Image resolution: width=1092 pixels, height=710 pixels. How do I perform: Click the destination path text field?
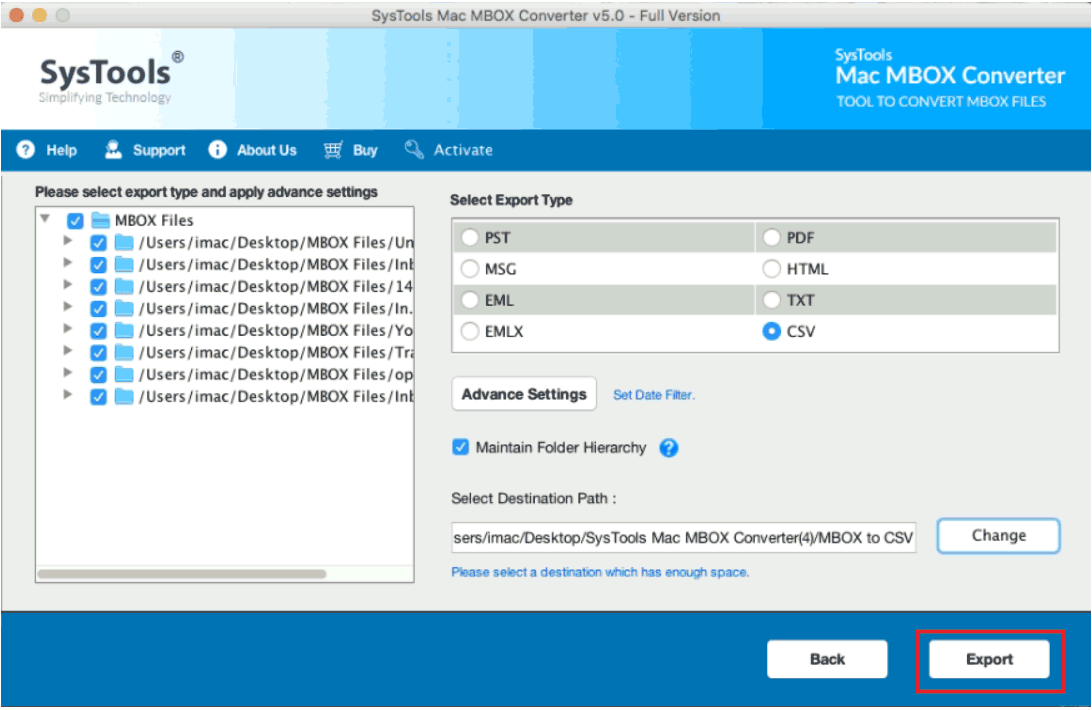point(684,538)
